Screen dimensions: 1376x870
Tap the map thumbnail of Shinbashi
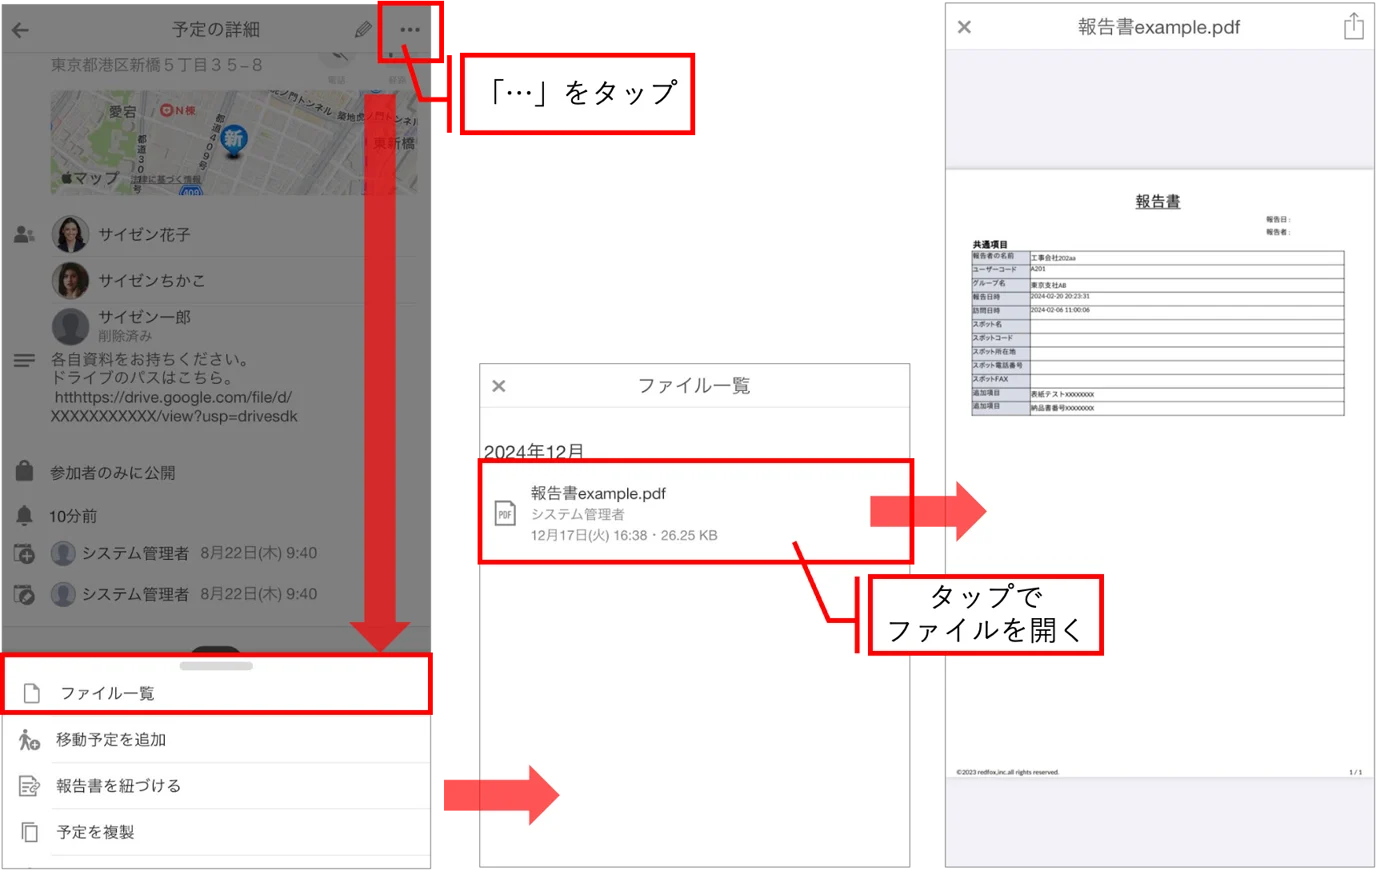pyautogui.click(x=234, y=142)
